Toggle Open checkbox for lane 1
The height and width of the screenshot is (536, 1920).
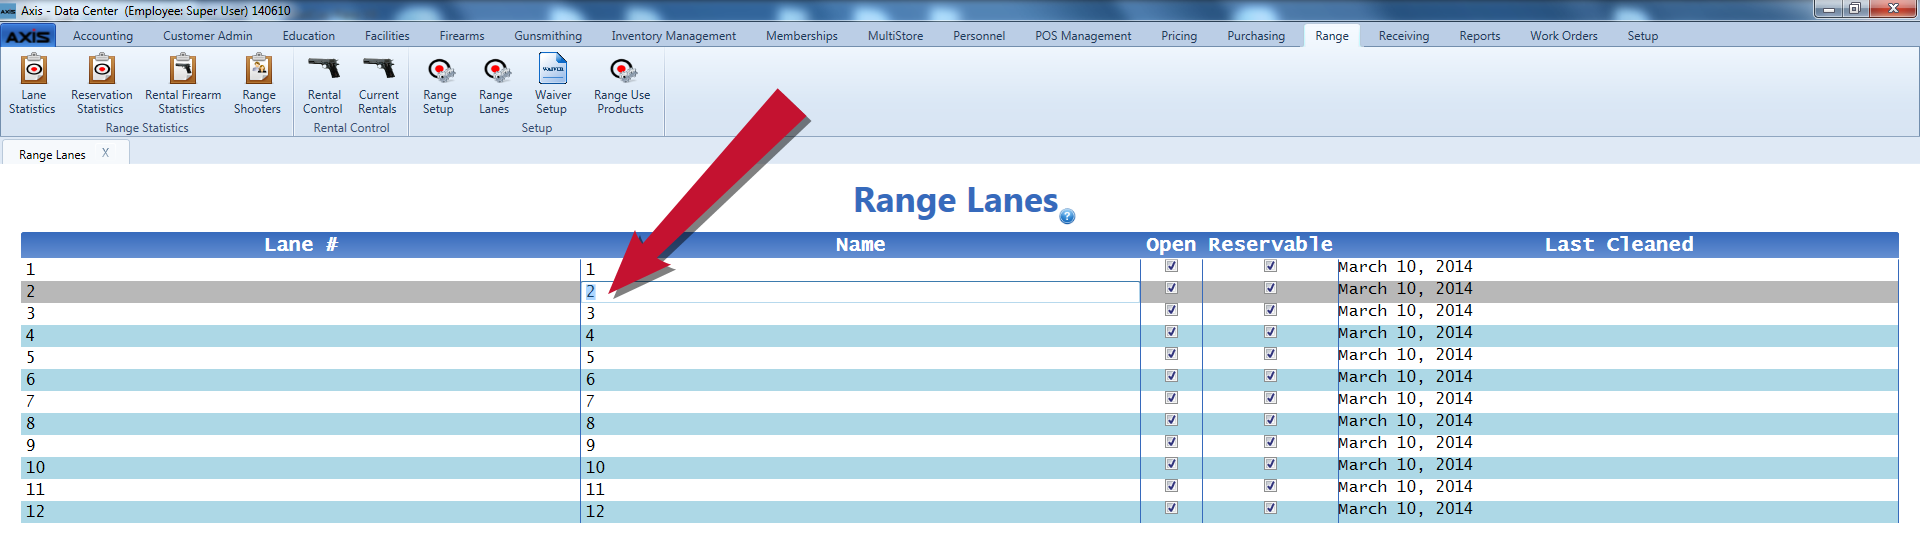click(1171, 266)
